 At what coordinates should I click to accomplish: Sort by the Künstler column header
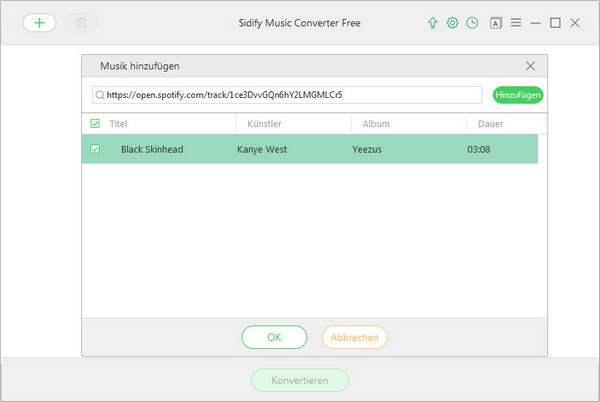tap(264, 124)
